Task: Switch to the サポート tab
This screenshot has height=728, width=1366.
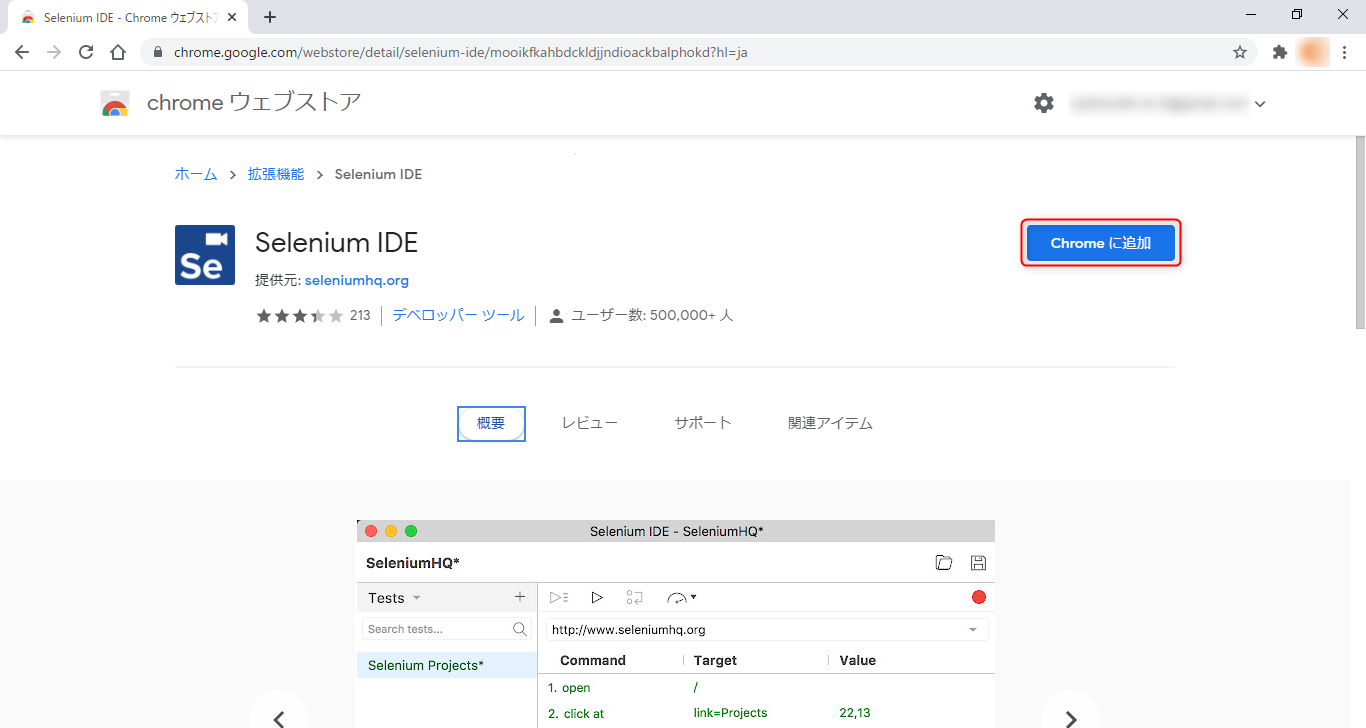Action: [702, 423]
